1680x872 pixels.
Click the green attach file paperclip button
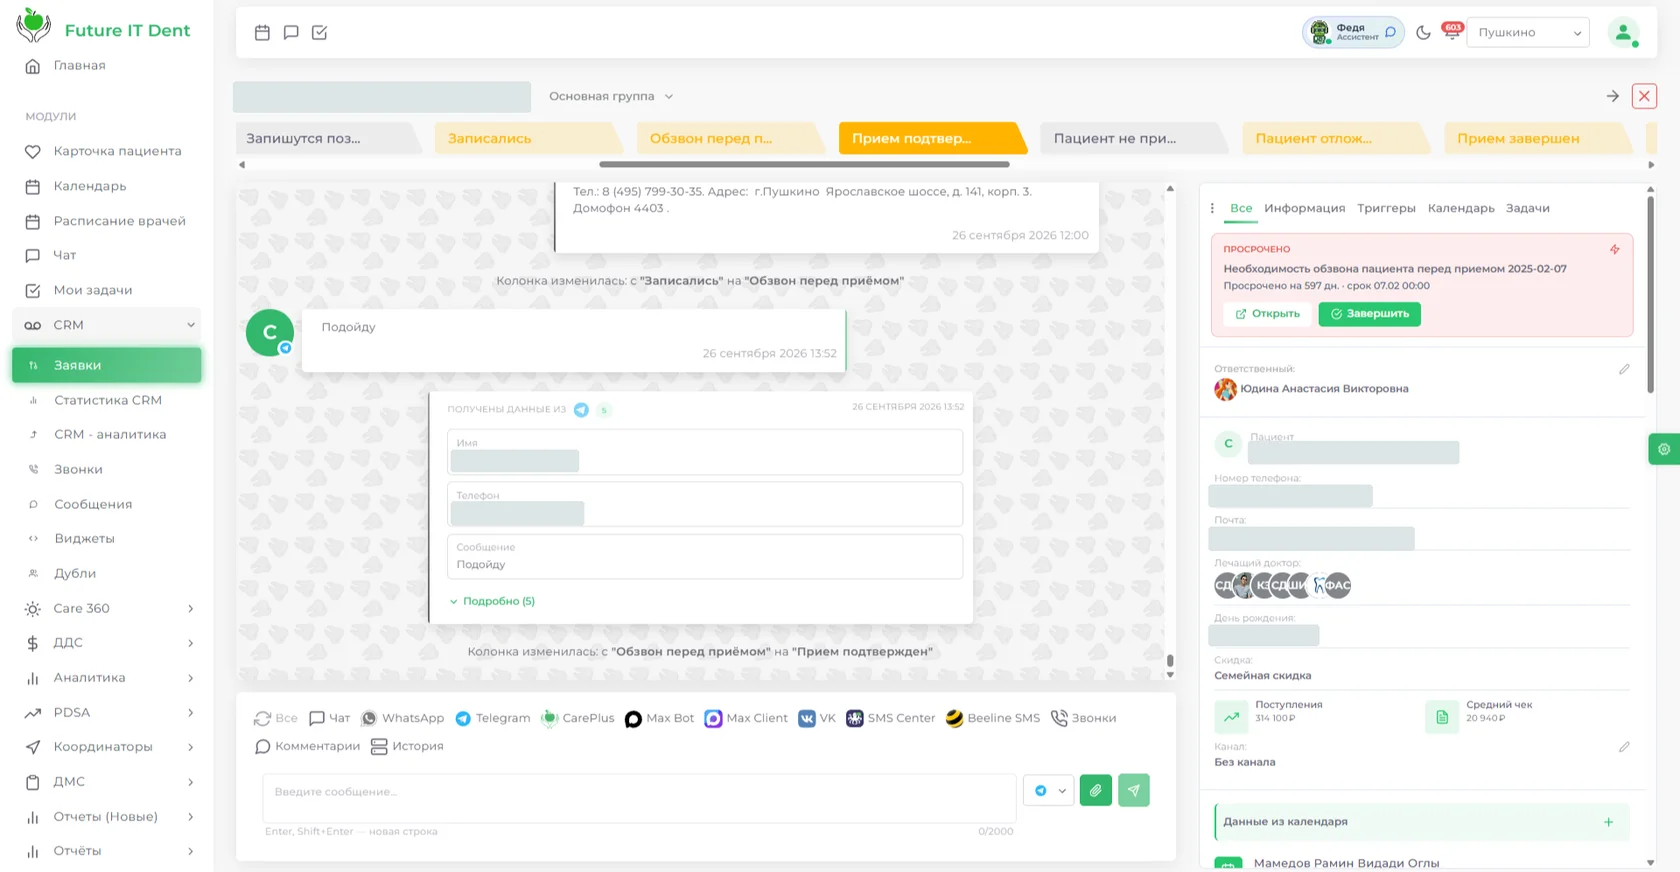click(1096, 791)
